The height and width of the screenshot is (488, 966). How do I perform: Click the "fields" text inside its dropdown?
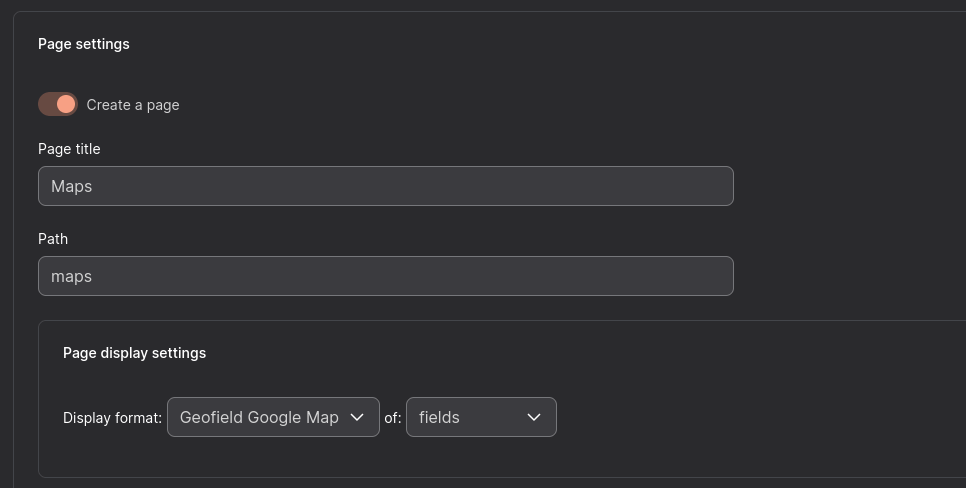pos(439,417)
